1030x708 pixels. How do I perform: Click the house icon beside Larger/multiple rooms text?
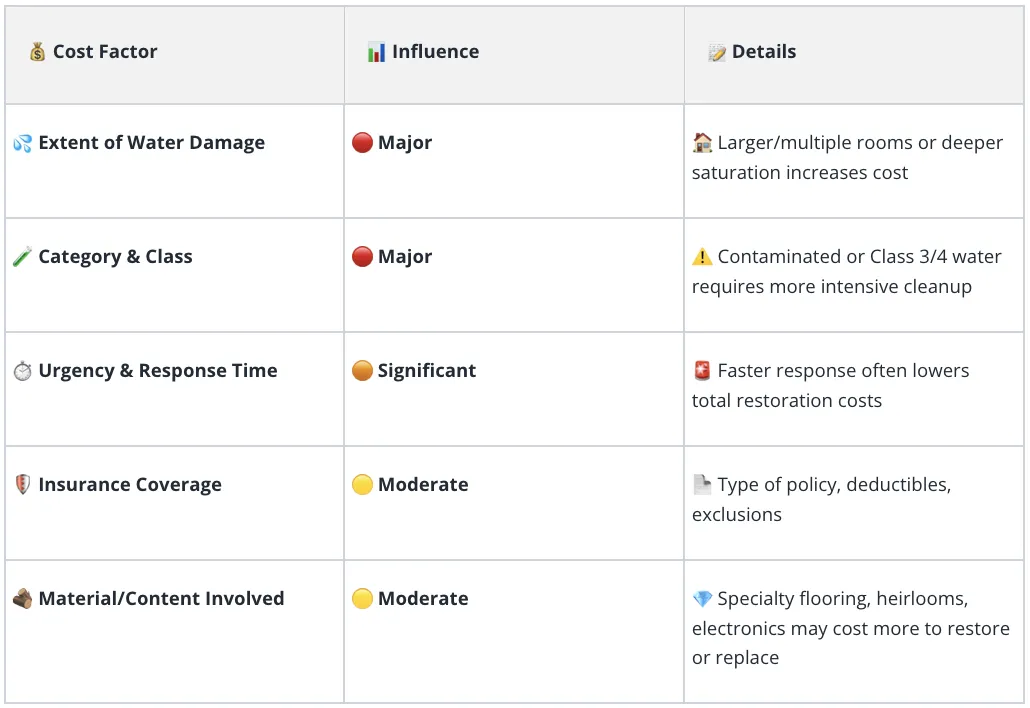coord(702,143)
